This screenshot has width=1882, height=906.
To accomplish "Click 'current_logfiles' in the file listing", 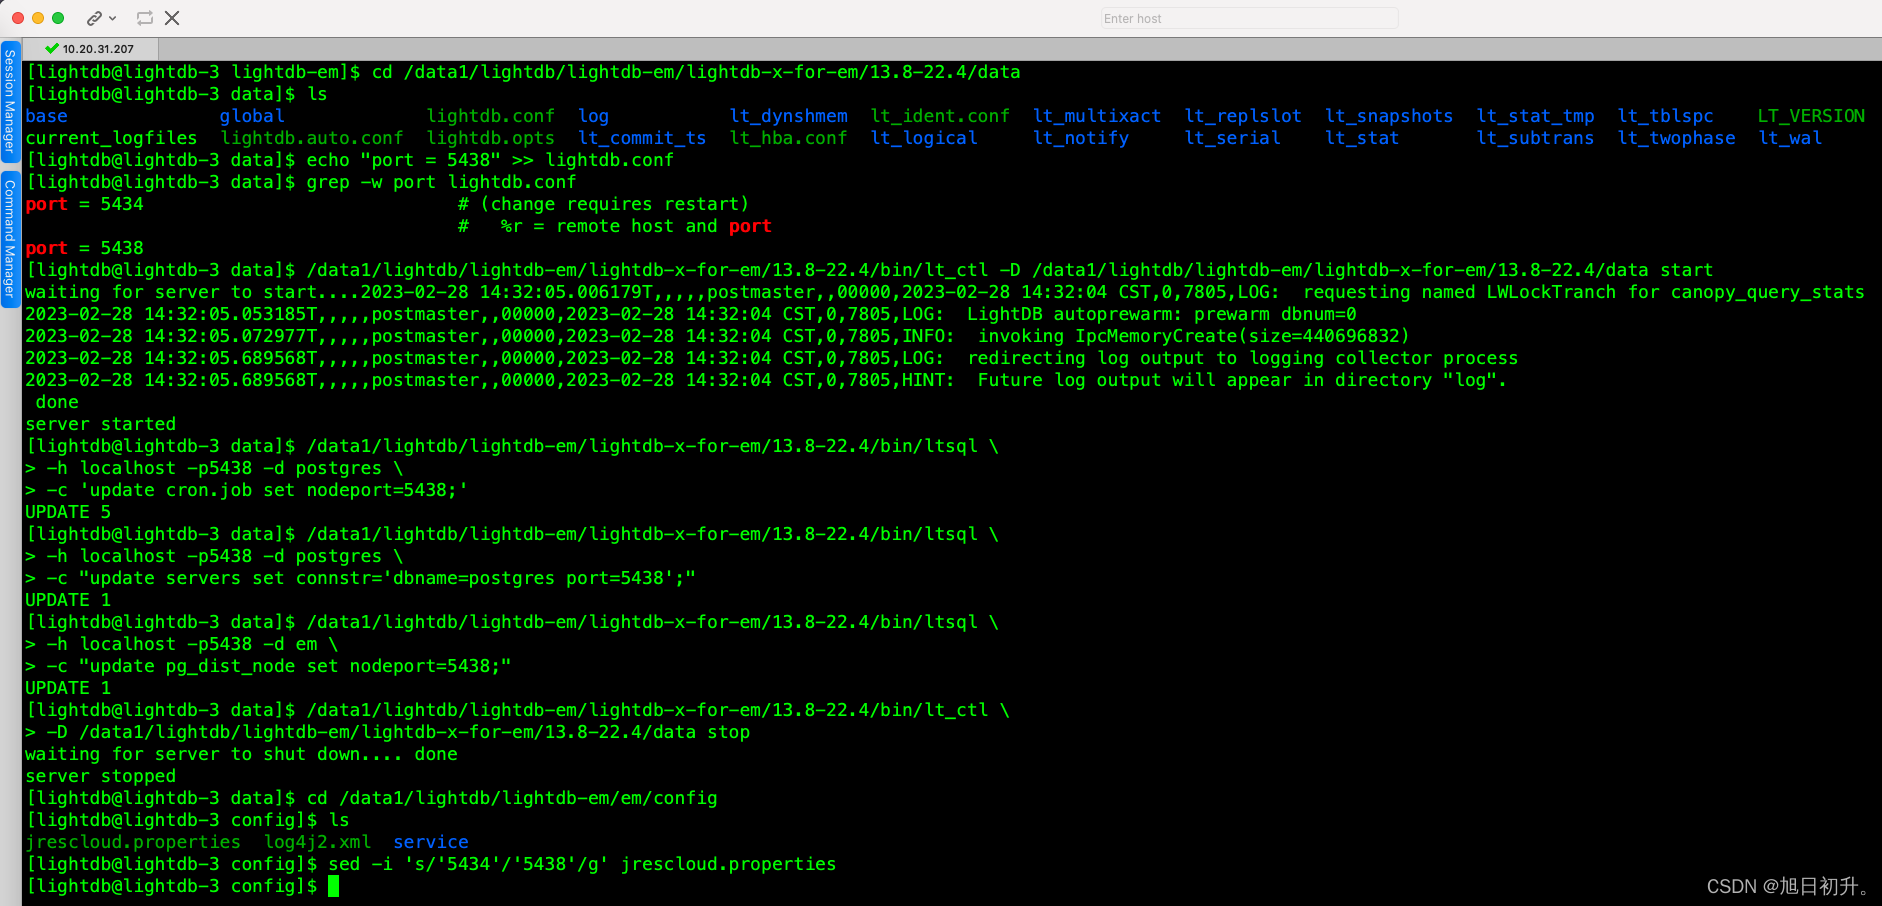I will (111, 138).
